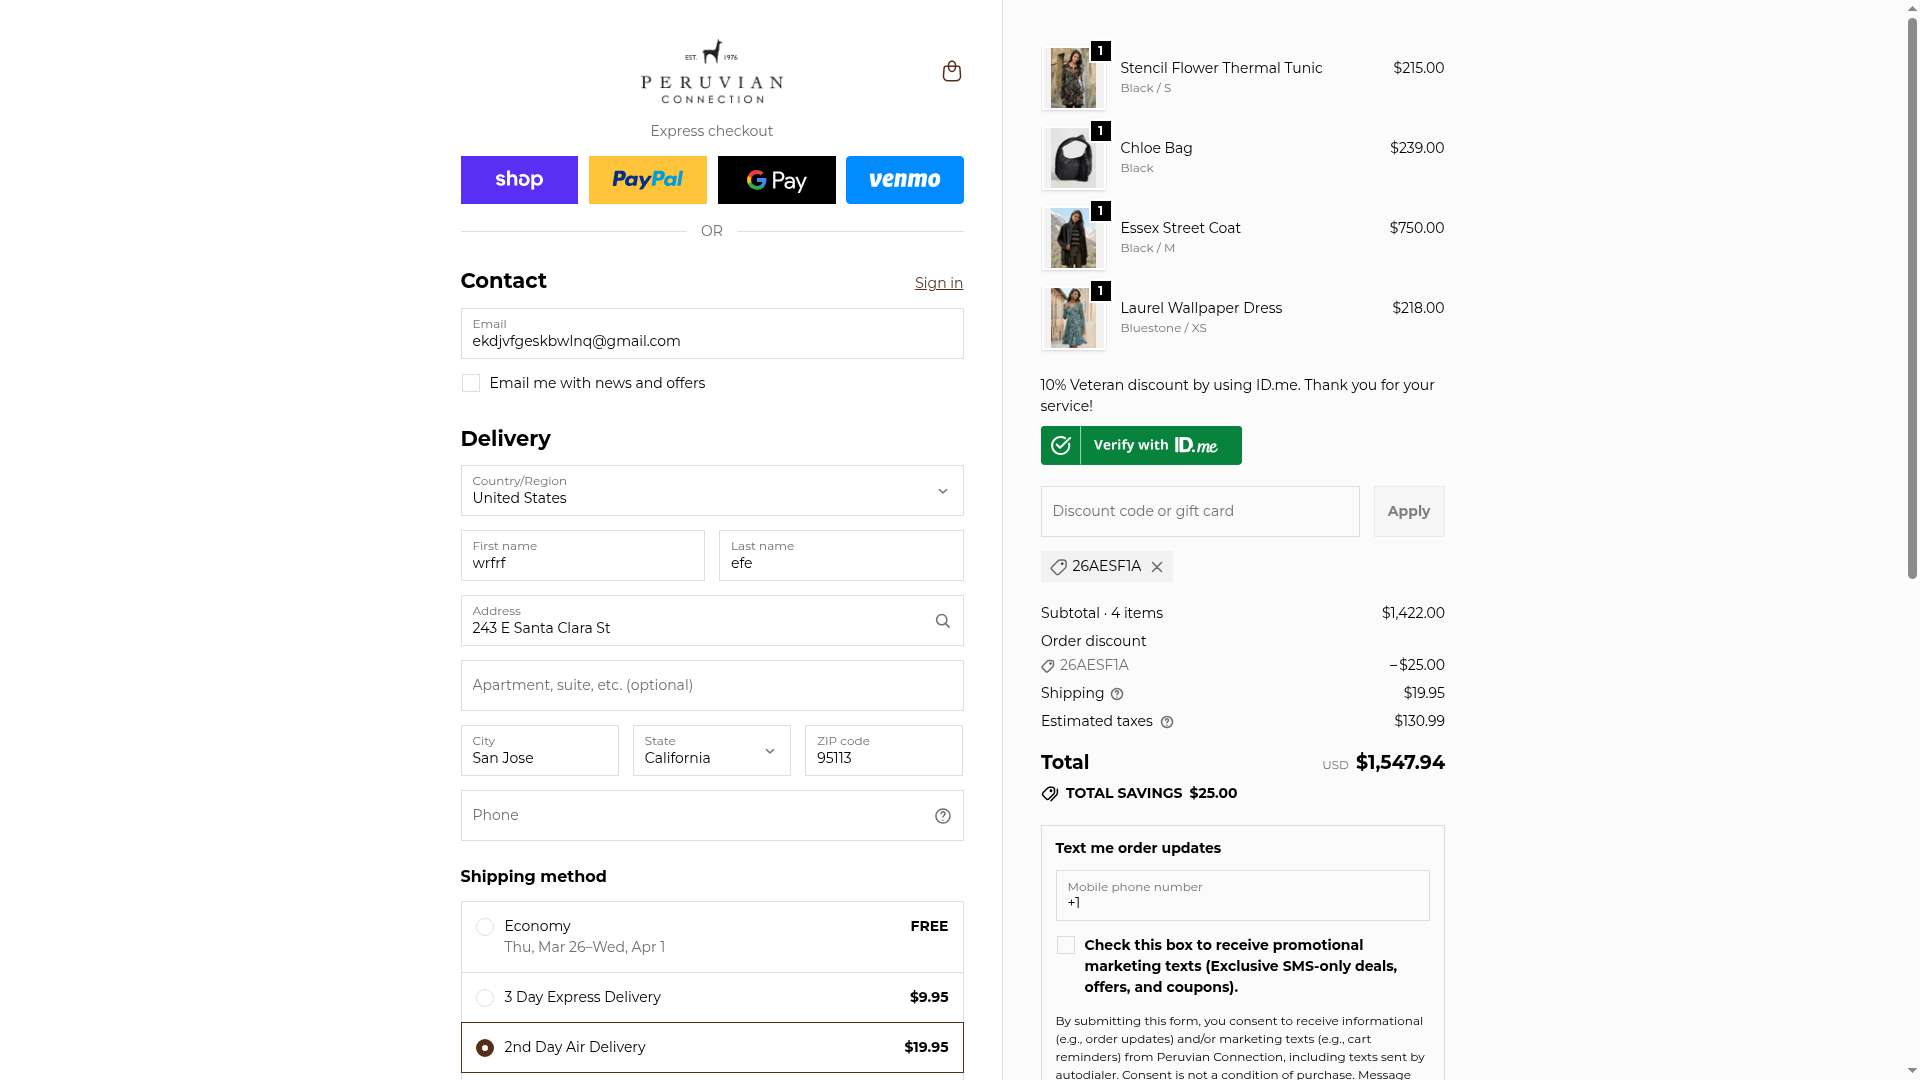This screenshot has height=1080, width=1920.
Task: Pay with the Venmo button
Action: tap(904, 180)
